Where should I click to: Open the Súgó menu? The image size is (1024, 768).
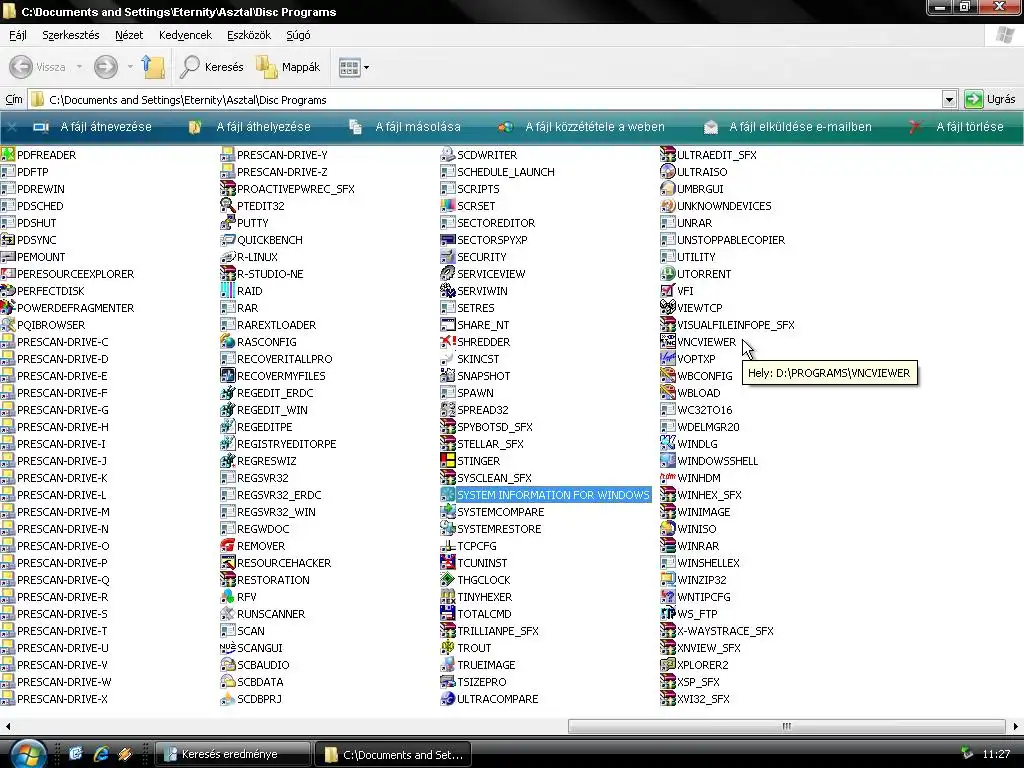point(298,35)
